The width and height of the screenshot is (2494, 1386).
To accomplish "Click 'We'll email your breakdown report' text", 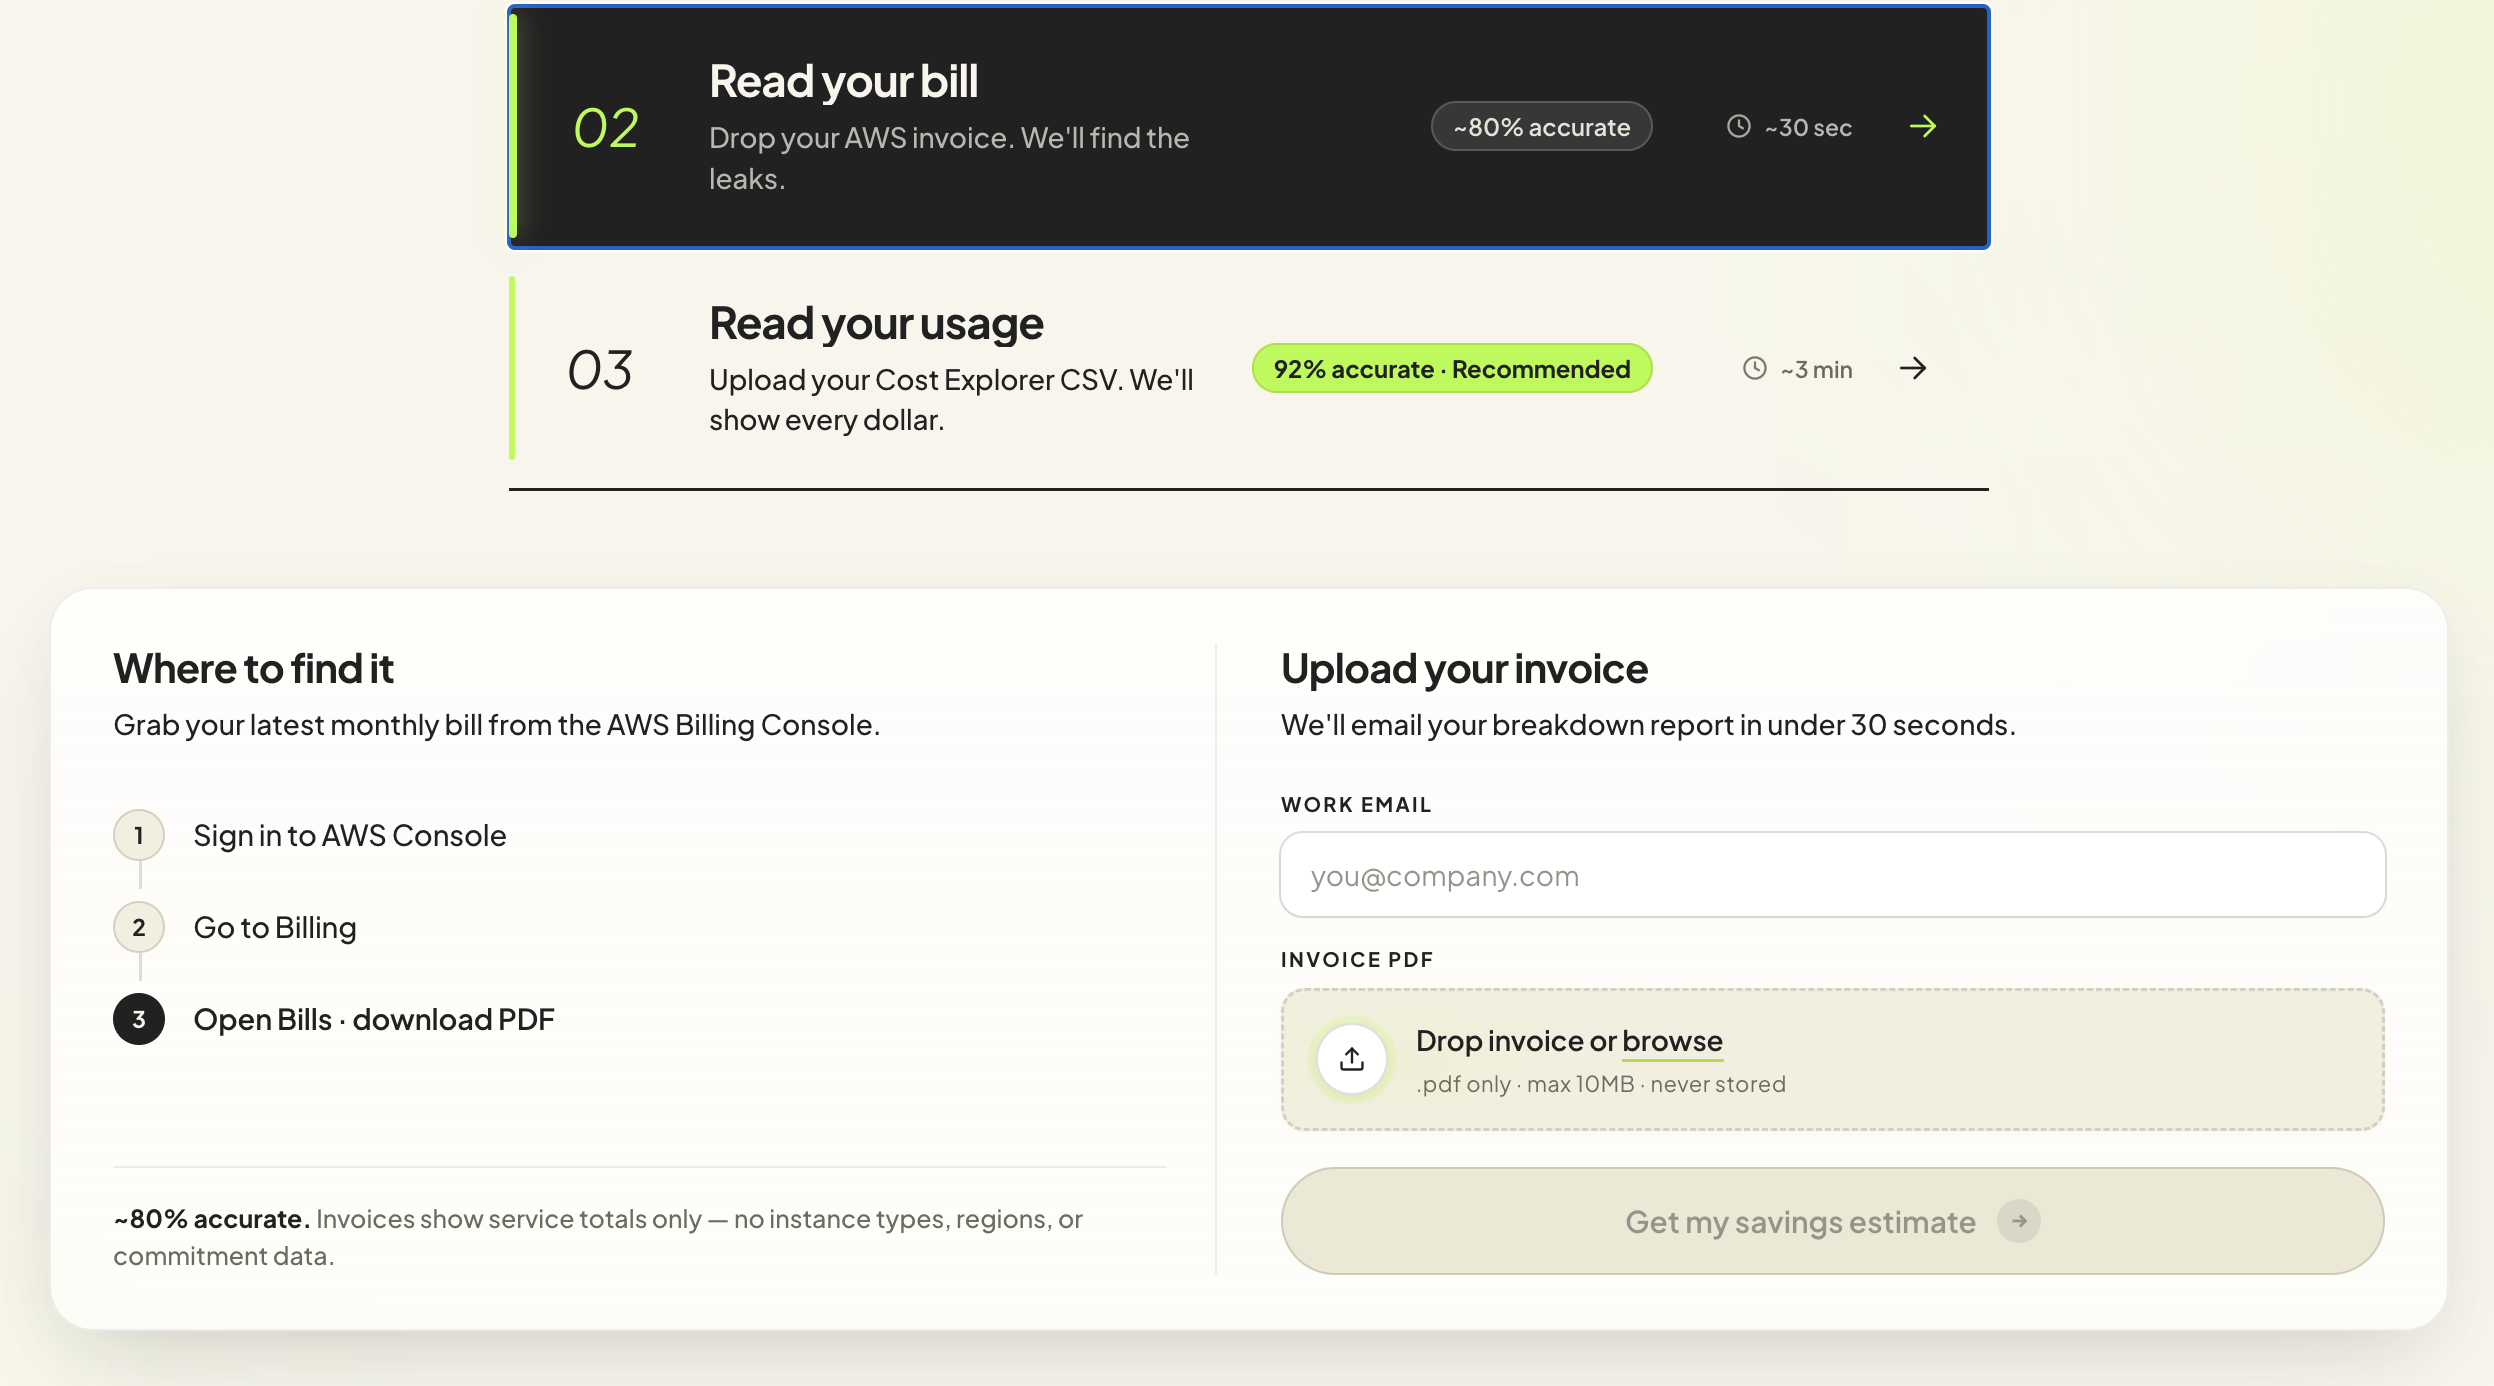I will pyautogui.click(x=1648, y=726).
